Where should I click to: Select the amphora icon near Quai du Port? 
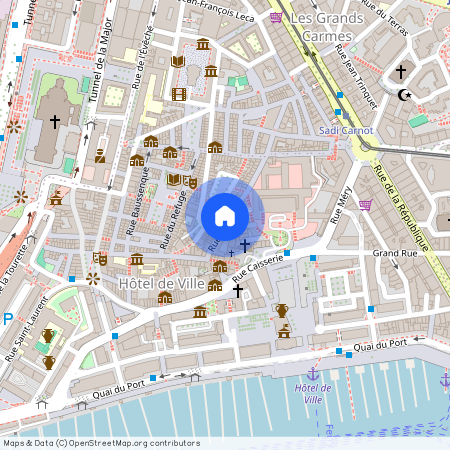(282, 311)
